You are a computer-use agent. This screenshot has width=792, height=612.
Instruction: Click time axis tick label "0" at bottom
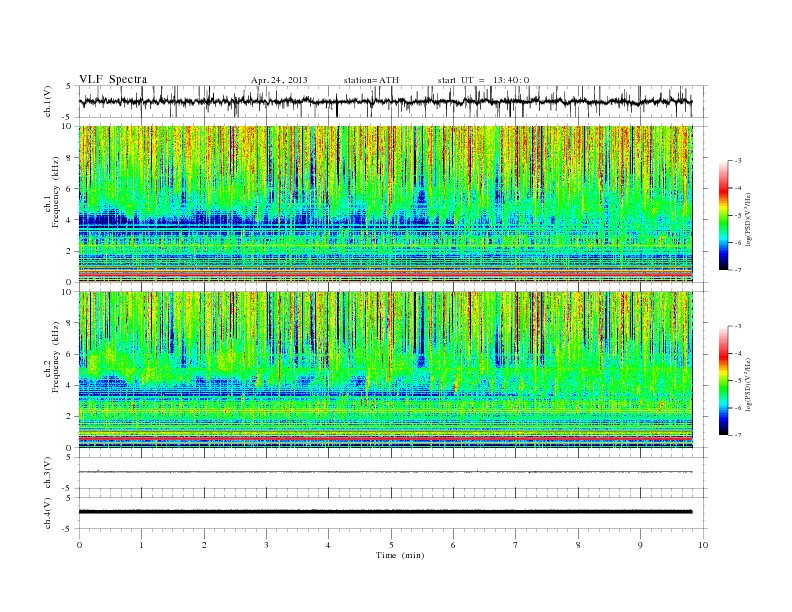(79, 545)
